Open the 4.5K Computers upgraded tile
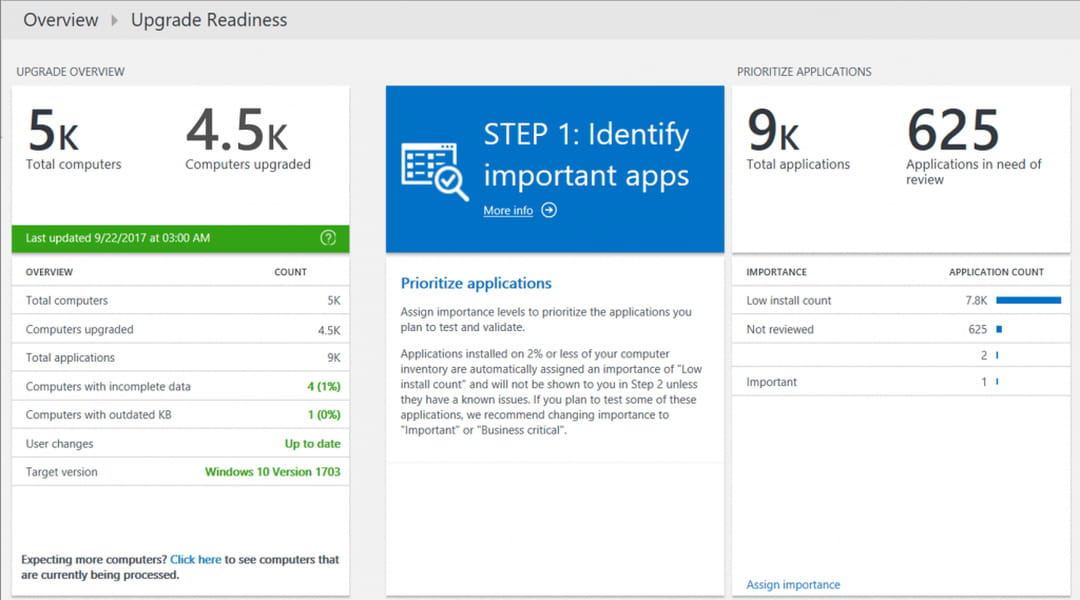Viewport: 1080px width, 600px height. pyautogui.click(x=248, y=138)
